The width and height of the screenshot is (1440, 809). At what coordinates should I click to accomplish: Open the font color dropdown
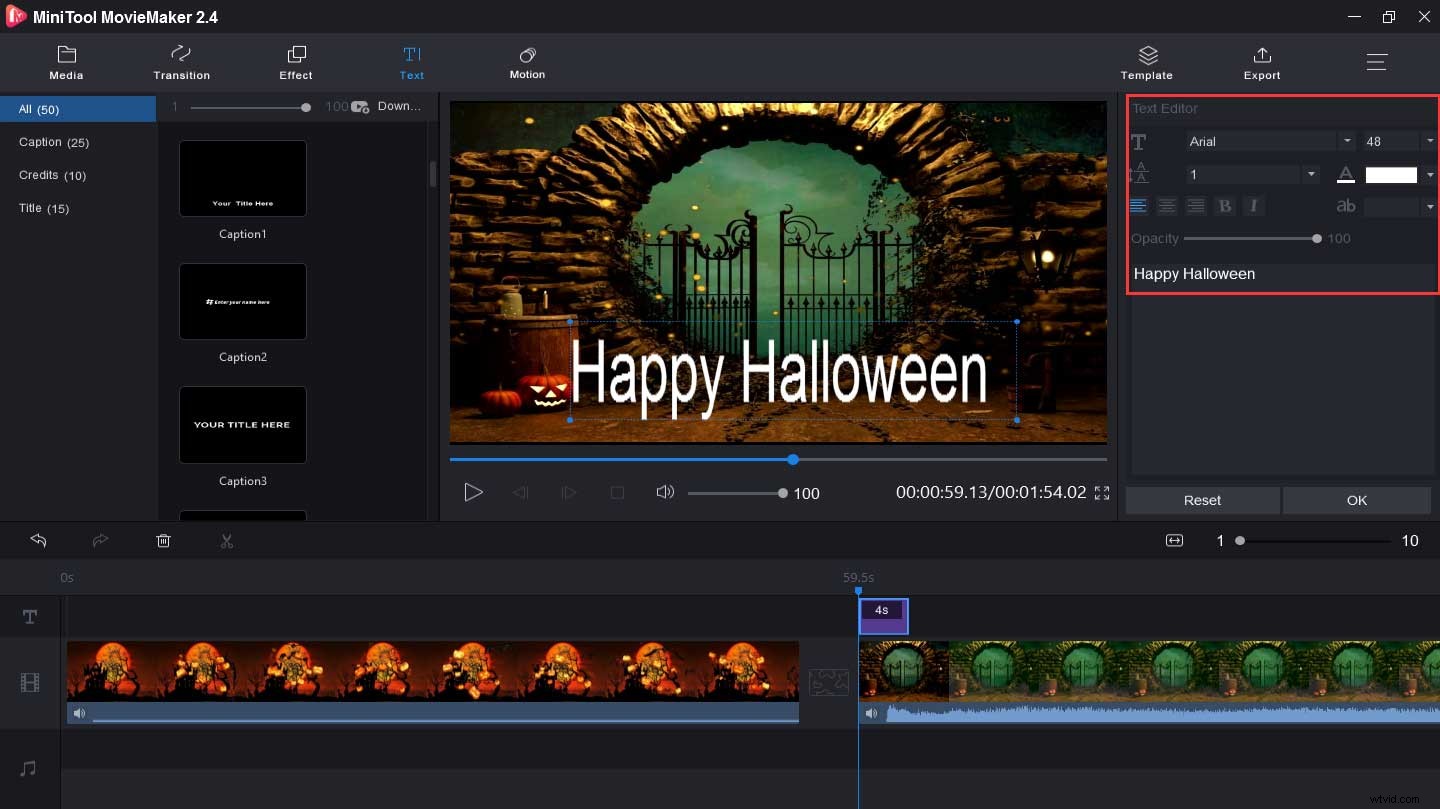1429,174
